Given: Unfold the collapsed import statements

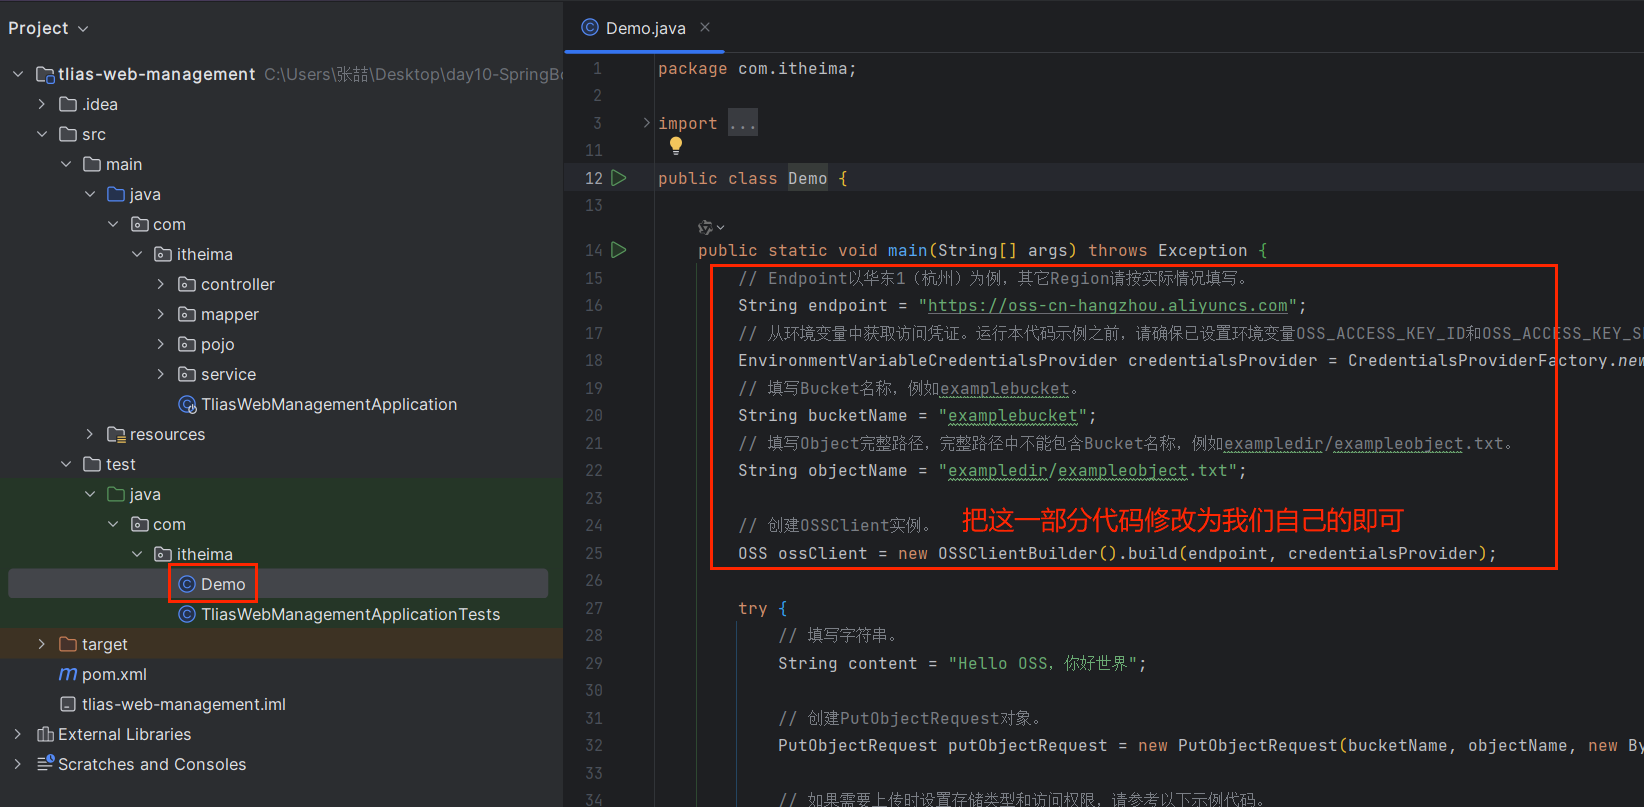Looking at the screenshot, I should point(646,123).
